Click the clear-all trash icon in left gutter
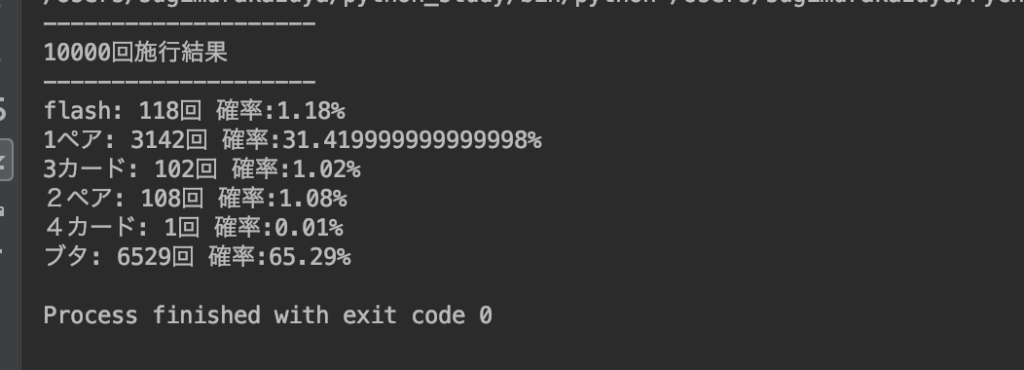The height and width of the screenshot is (370, 1024). [x=3, y=250]
